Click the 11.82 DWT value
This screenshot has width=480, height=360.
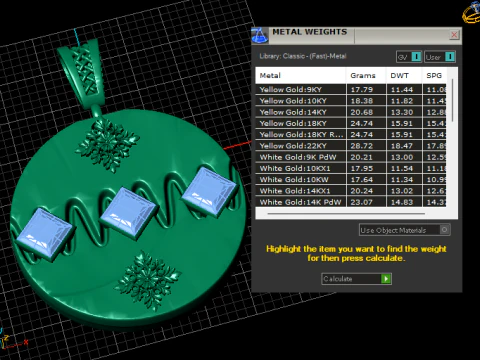[402, 101]
